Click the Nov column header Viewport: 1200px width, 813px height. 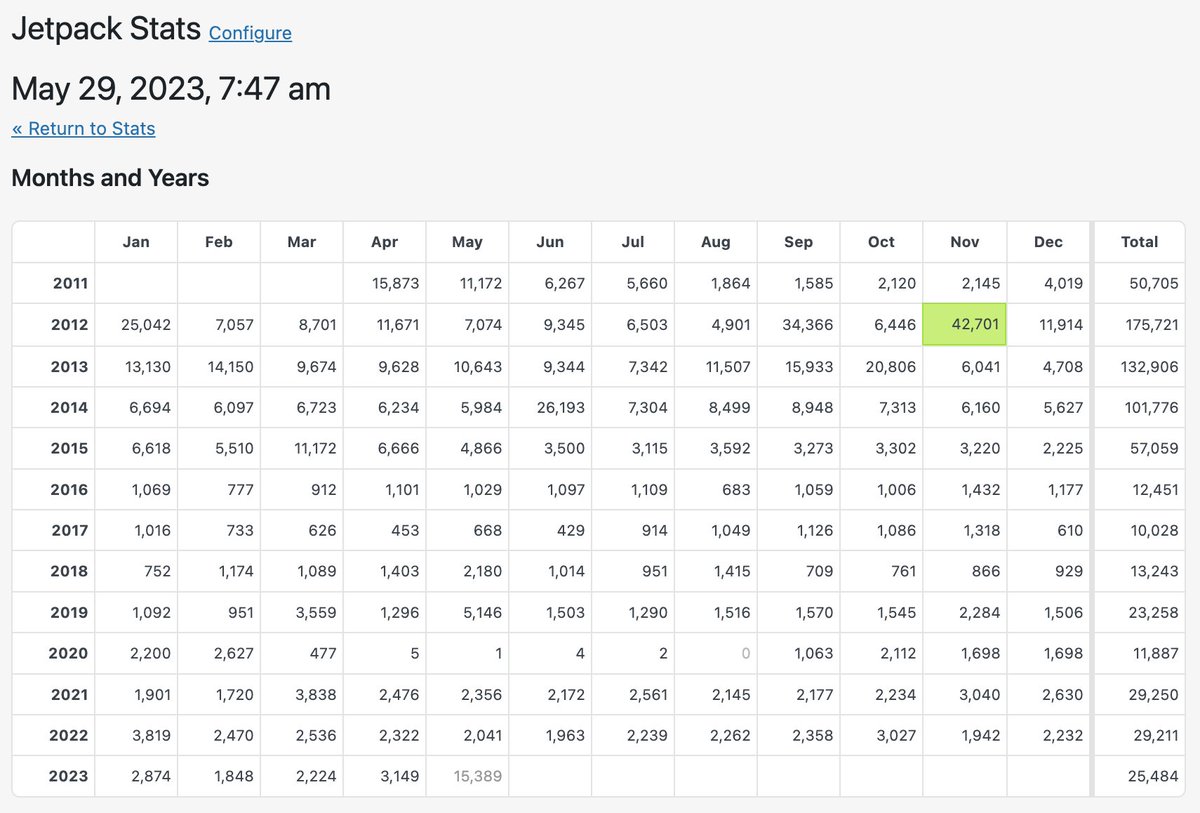964,242
